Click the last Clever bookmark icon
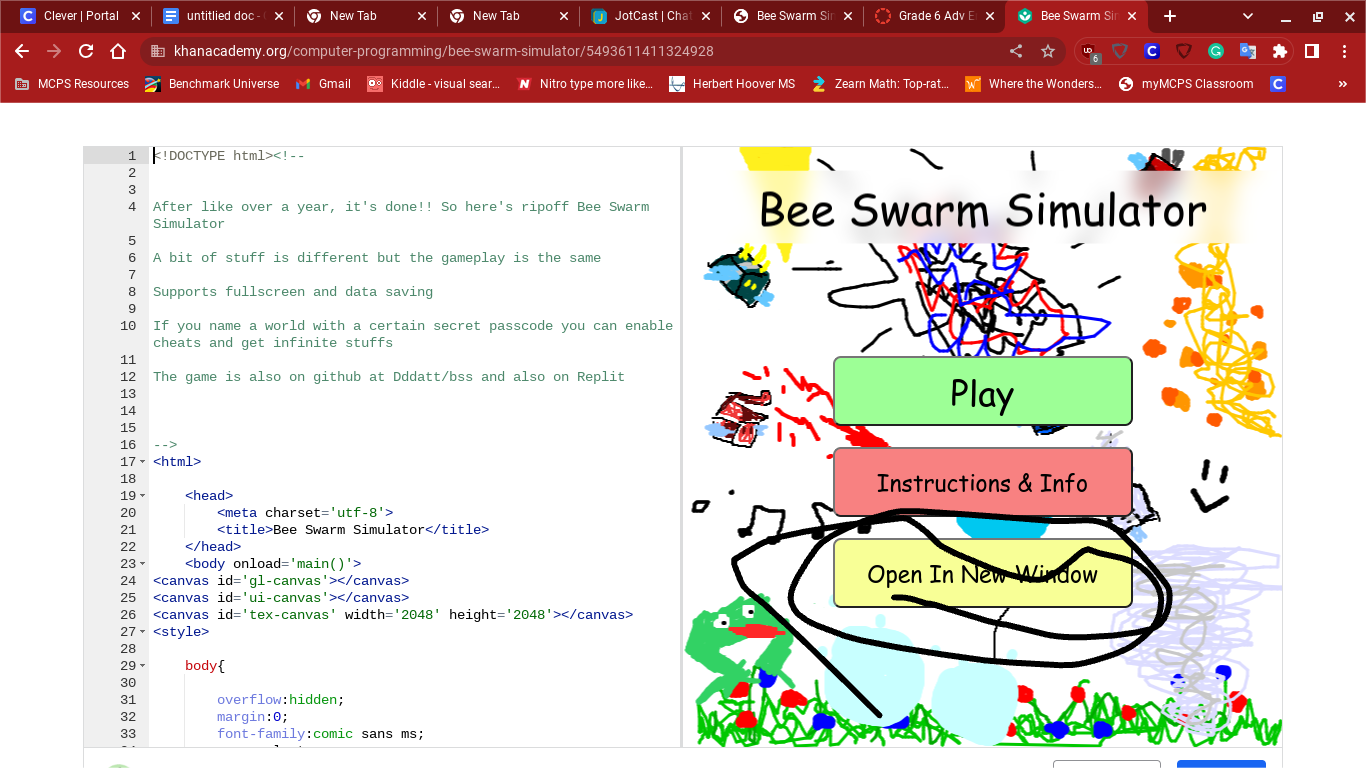1366x768 pixels. pyautogui.click(x=1277, y=84)
